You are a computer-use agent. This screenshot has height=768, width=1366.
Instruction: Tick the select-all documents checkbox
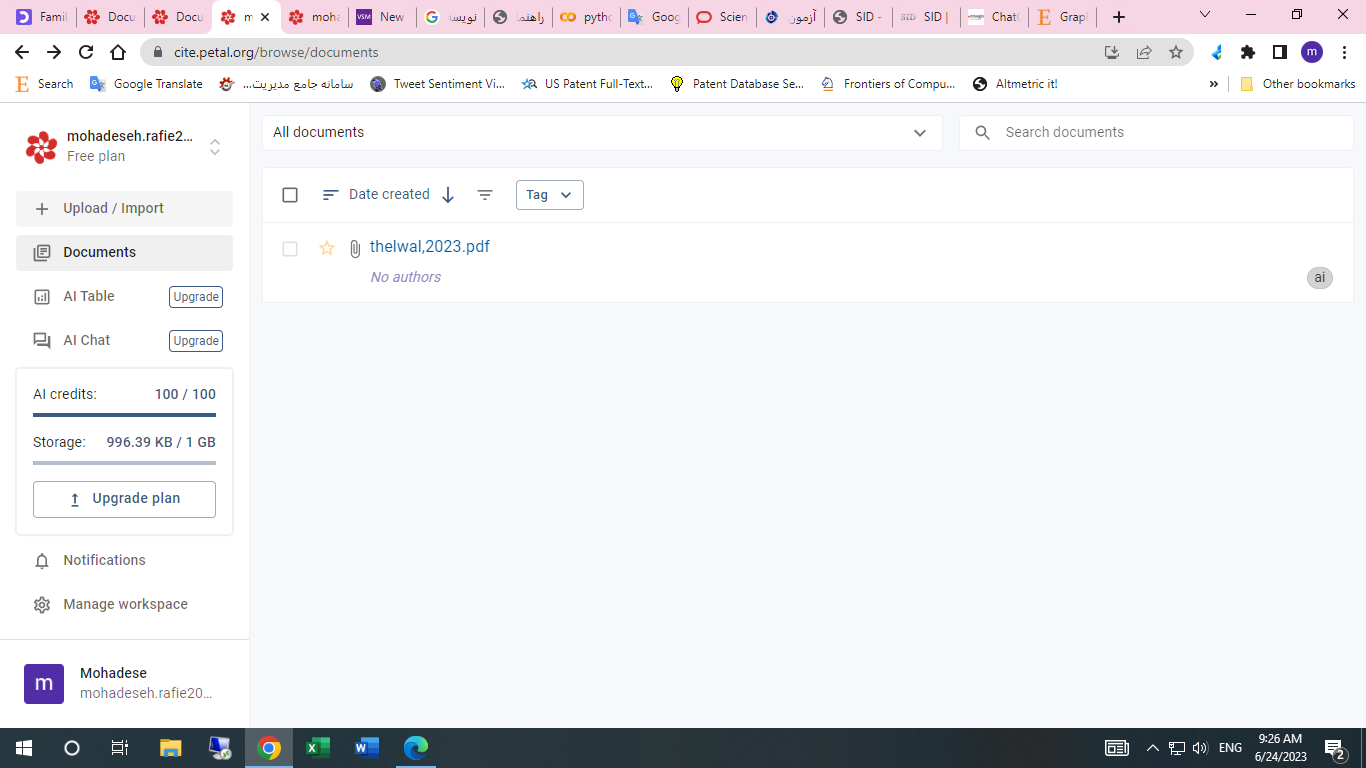point(290,195)
